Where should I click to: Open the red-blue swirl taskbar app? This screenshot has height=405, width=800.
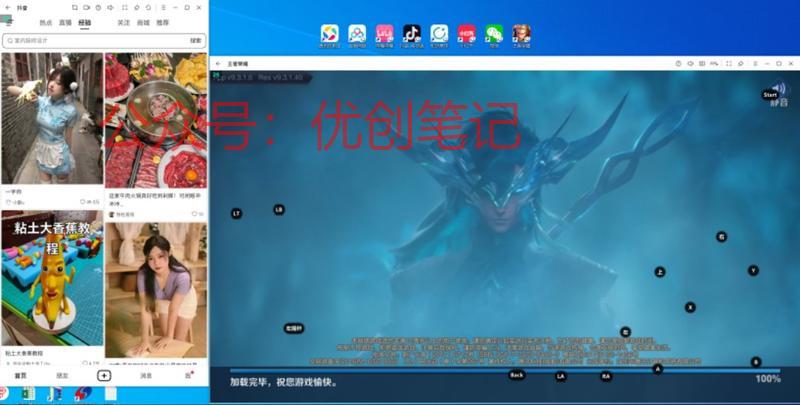tap(83, 394)
